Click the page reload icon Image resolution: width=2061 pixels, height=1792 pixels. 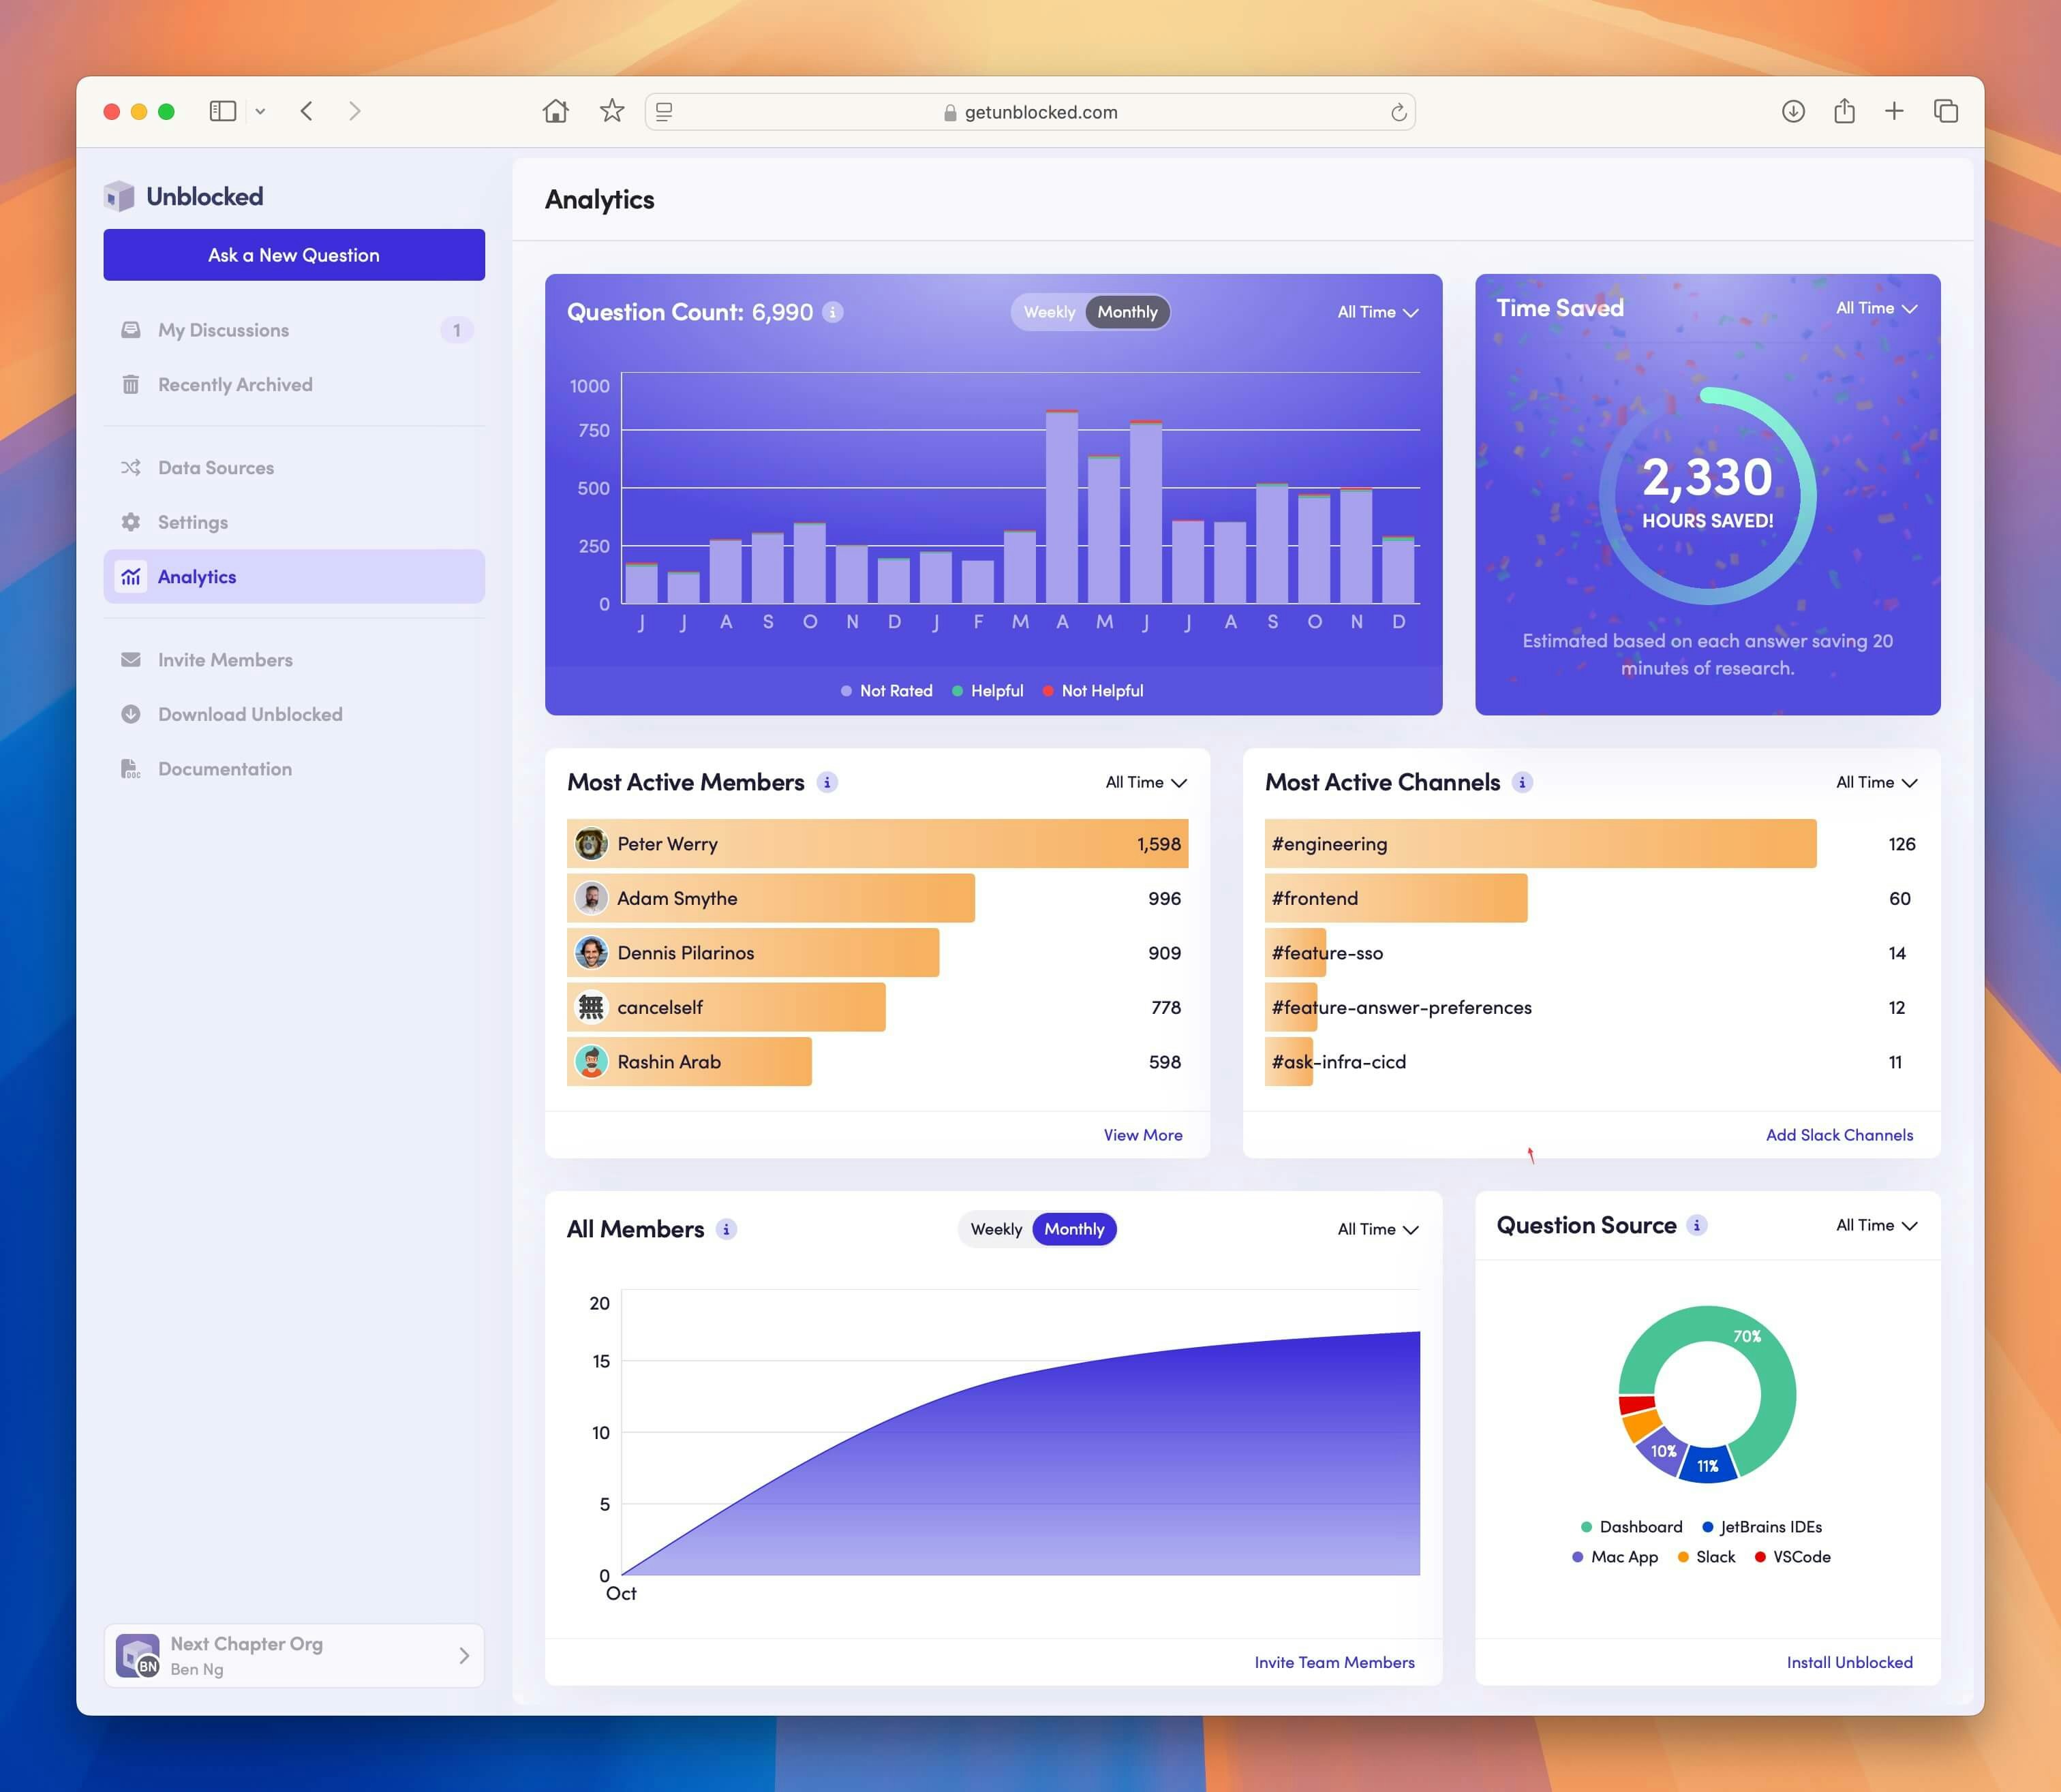point(1399,112)
